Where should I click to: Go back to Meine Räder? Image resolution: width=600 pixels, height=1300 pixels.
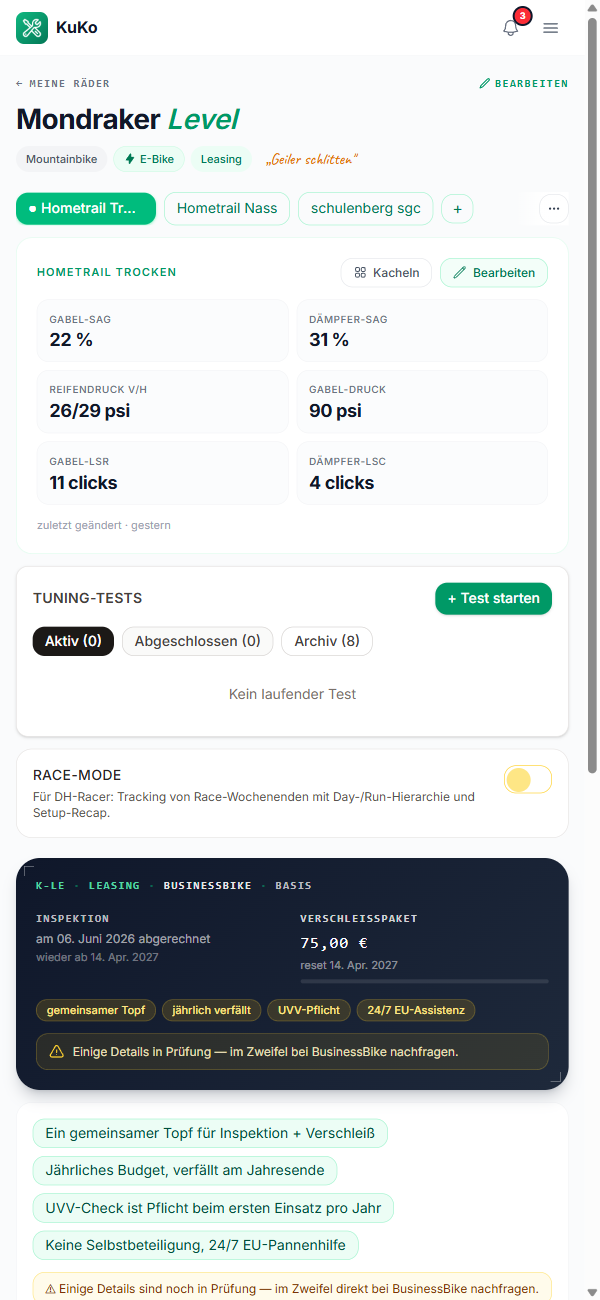click(x=63, y=84)
